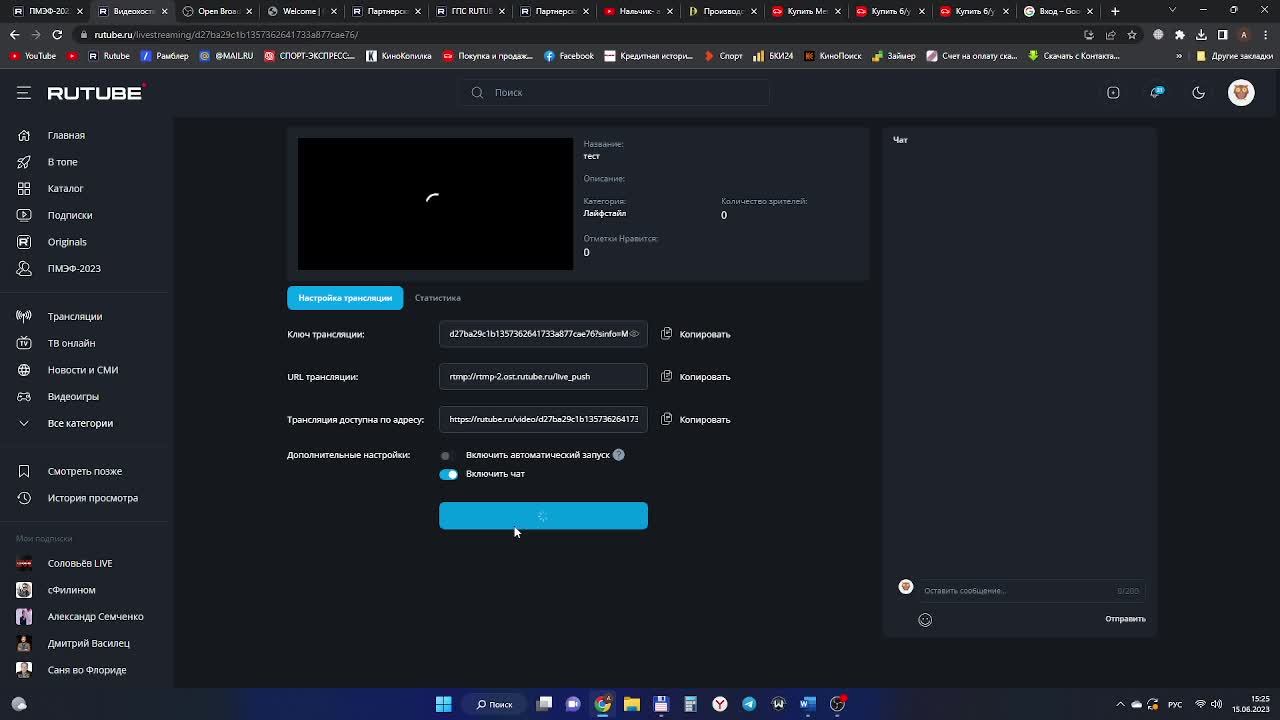Viewport: 1280px width, 720px height.
Task: Open the Originals sidebar icon
Action: pos(24,242)
